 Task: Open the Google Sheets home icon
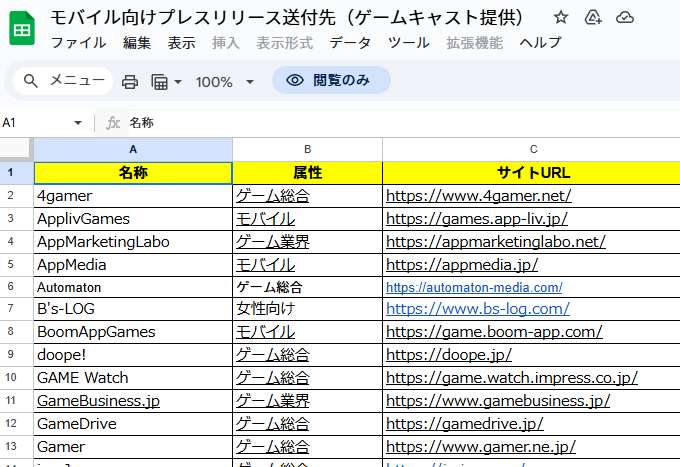pos(22,29)
